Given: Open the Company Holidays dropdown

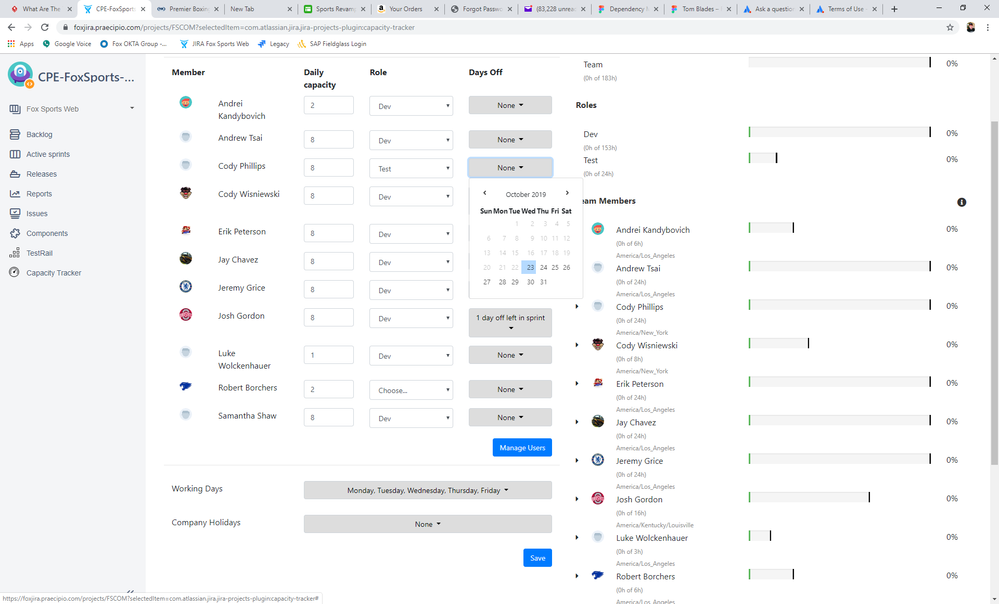Looking at the screenshot, I should pyautogui.click(x=428, y=524).
